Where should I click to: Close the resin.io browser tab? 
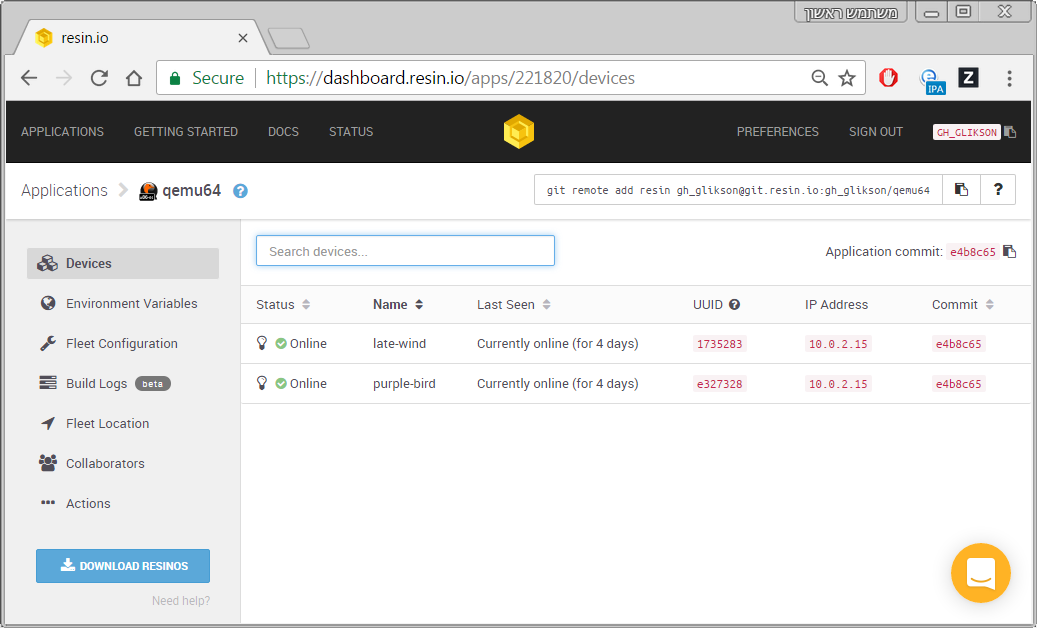coord(243,38)
